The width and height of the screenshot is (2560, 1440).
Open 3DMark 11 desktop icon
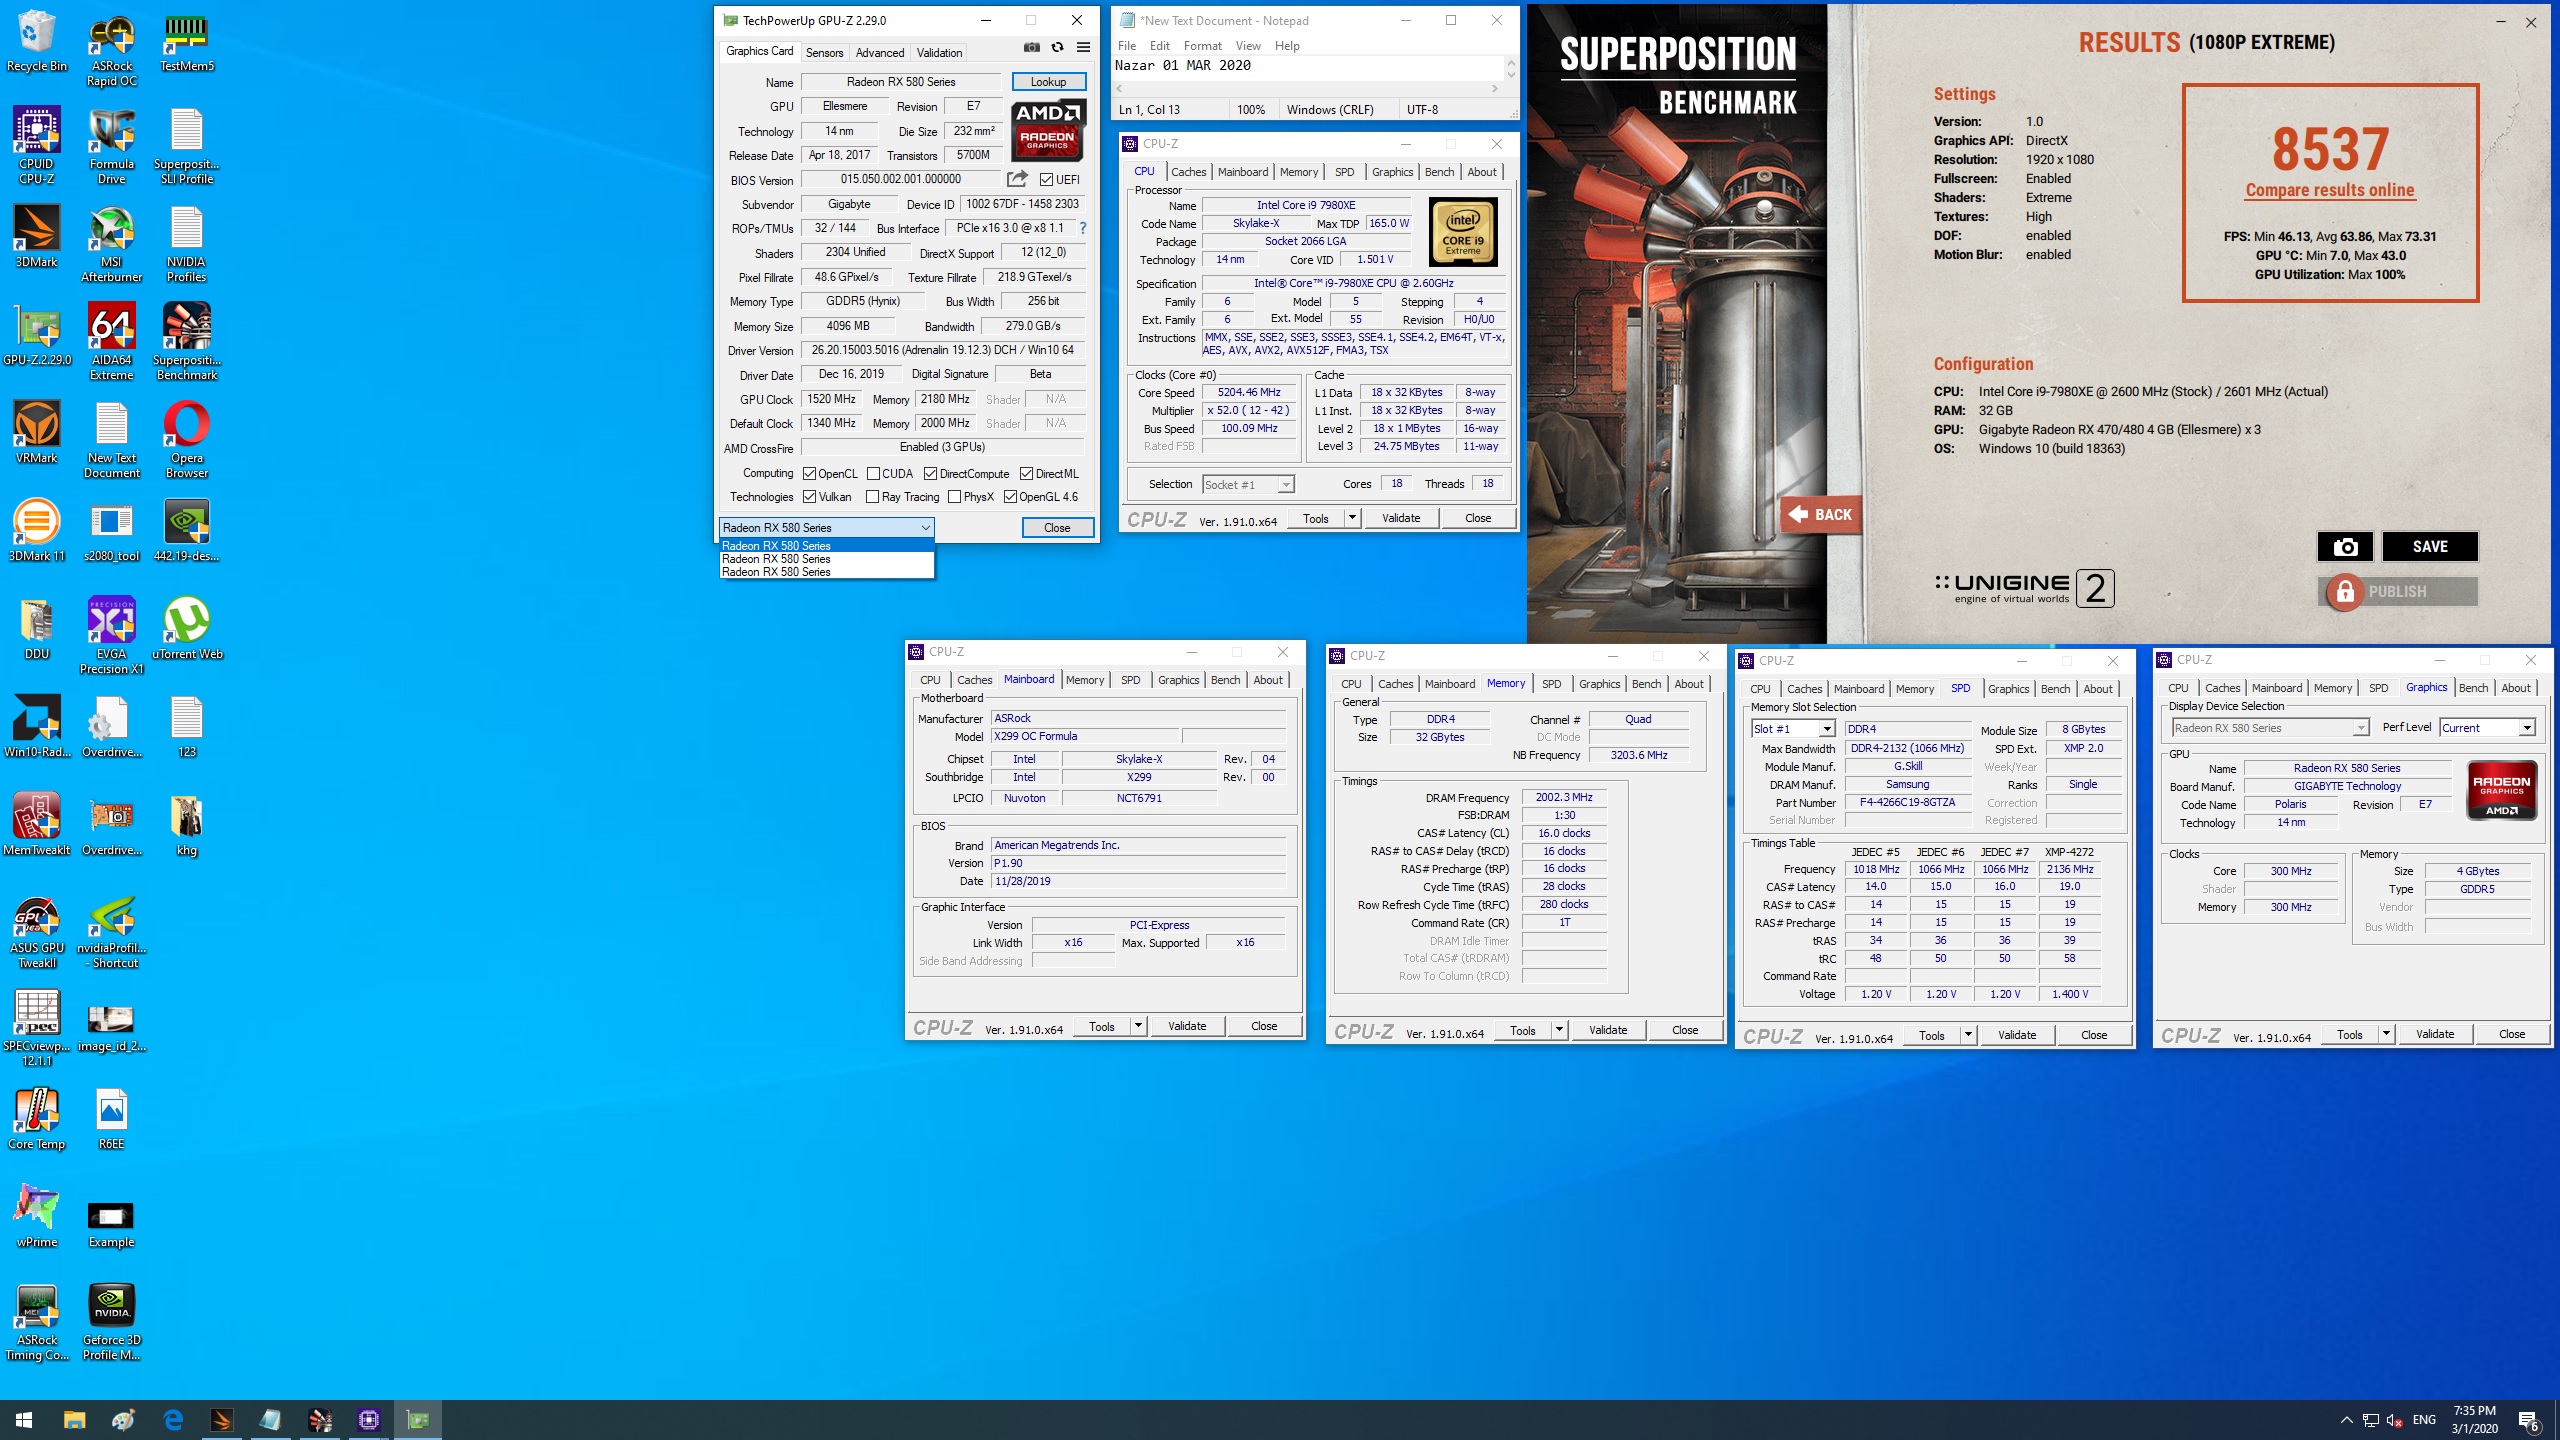coord(37,530)
